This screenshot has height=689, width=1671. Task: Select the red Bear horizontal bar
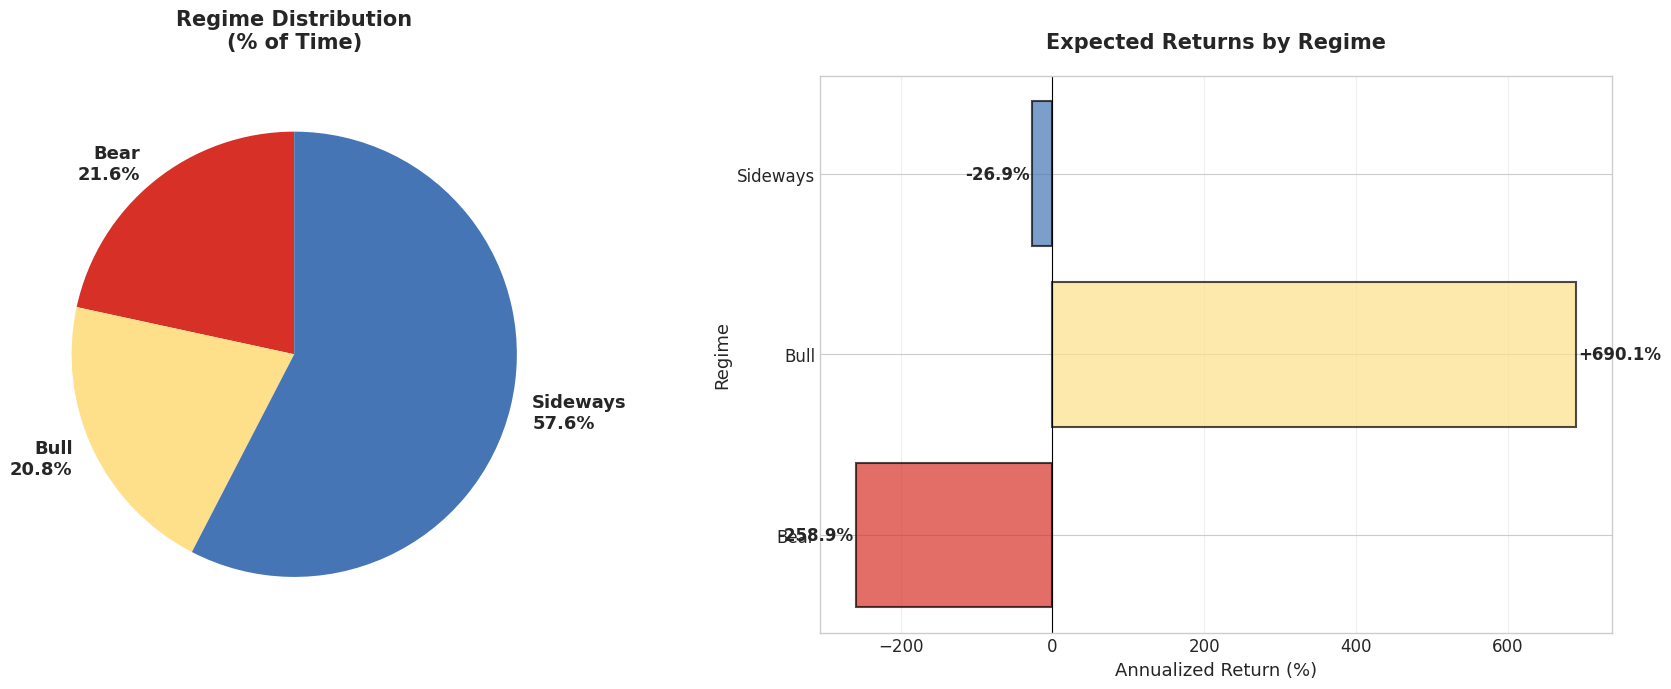tap(954, 535)
